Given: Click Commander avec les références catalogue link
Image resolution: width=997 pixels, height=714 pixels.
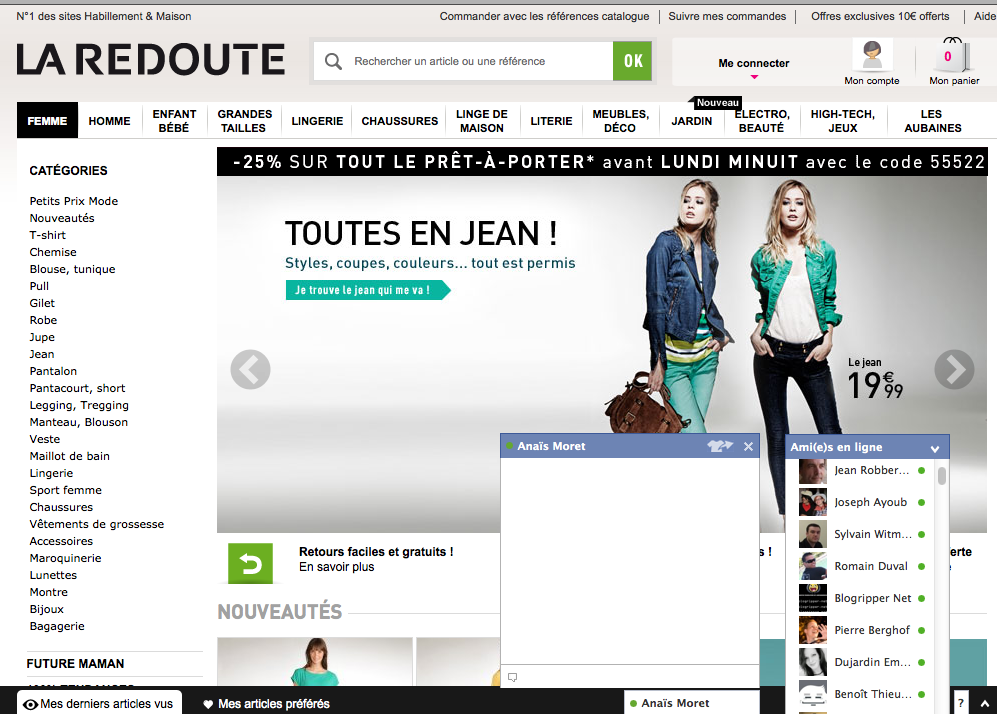Looking at the screenshot, I should (544, 17).
